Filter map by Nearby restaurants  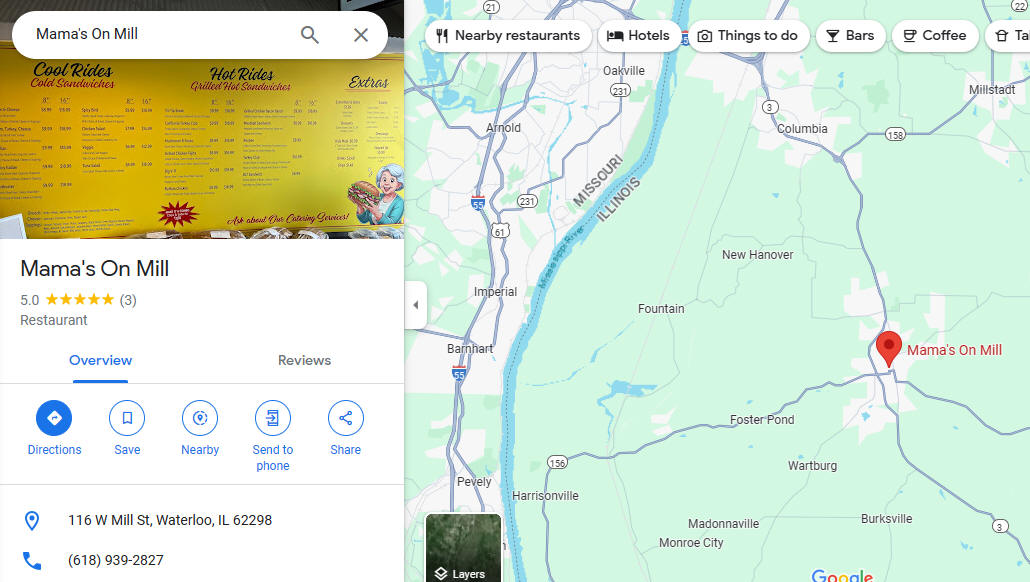[508, 35]
